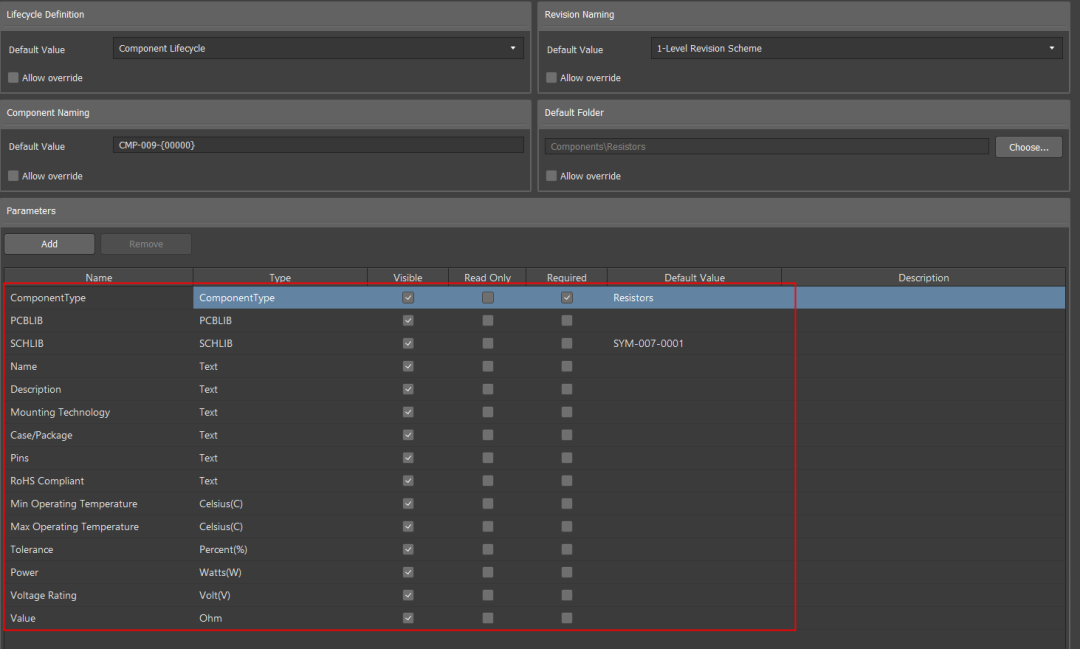Enable Allow override under Component Naming
Viewport: 1080px width, 649px height.
point(13,176)
